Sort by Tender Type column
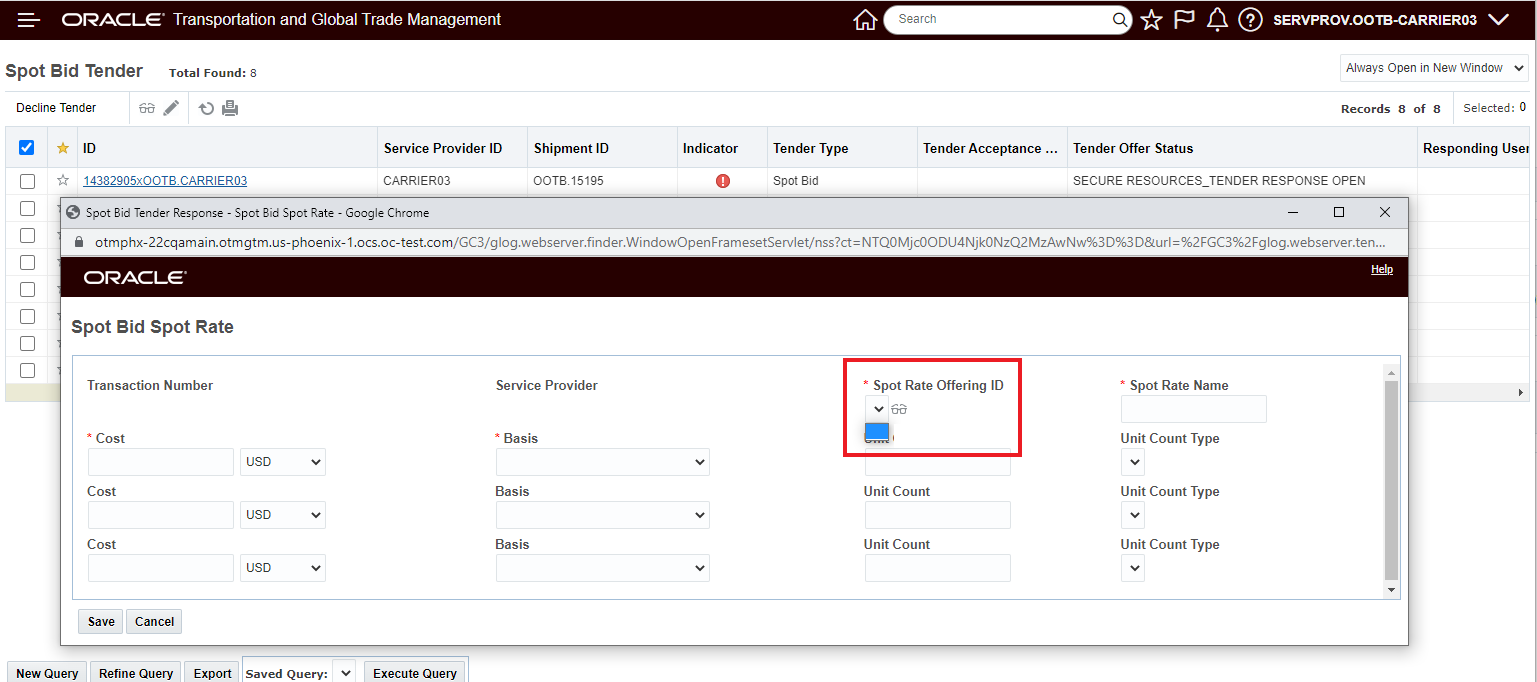The height and width of the screenshot is (682, 1537). [811, 148]
